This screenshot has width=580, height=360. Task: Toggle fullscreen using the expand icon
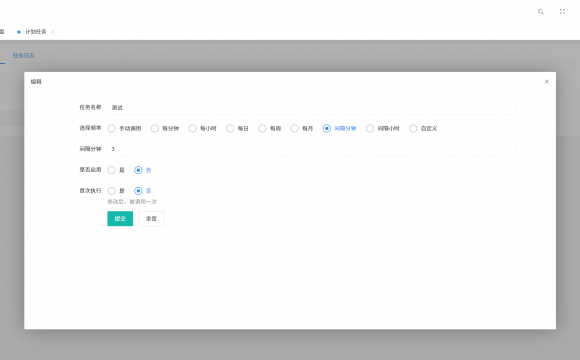(x=562, y=11)
